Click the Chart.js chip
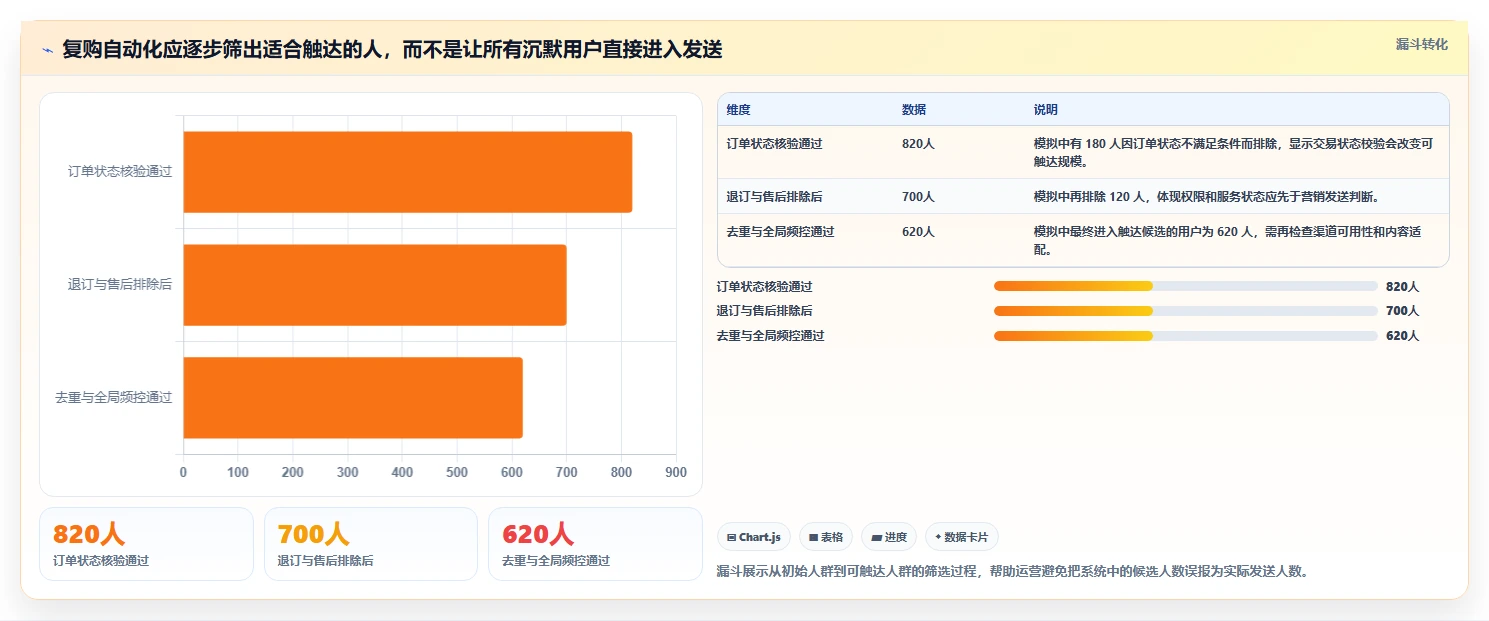Screen dimensions: 1489x621 point(754,537)
